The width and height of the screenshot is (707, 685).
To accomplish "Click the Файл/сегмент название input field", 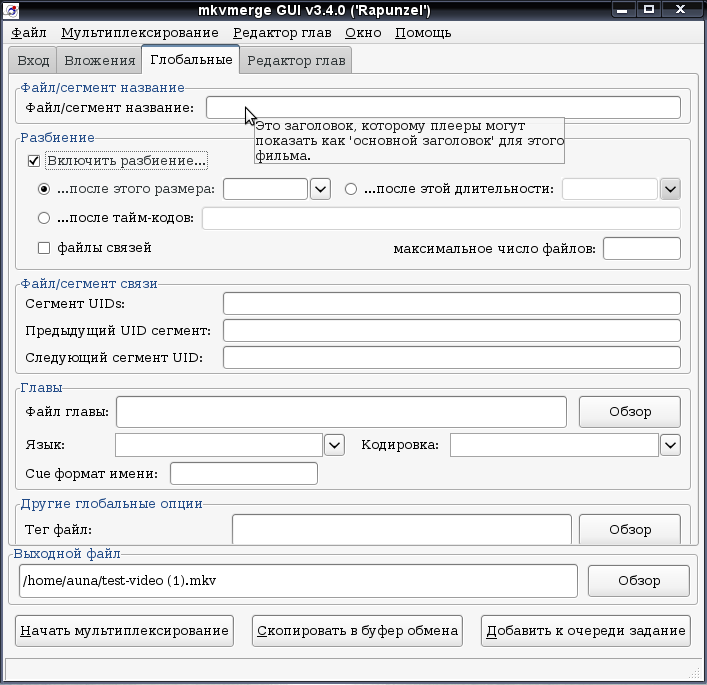I will point(443,108).
